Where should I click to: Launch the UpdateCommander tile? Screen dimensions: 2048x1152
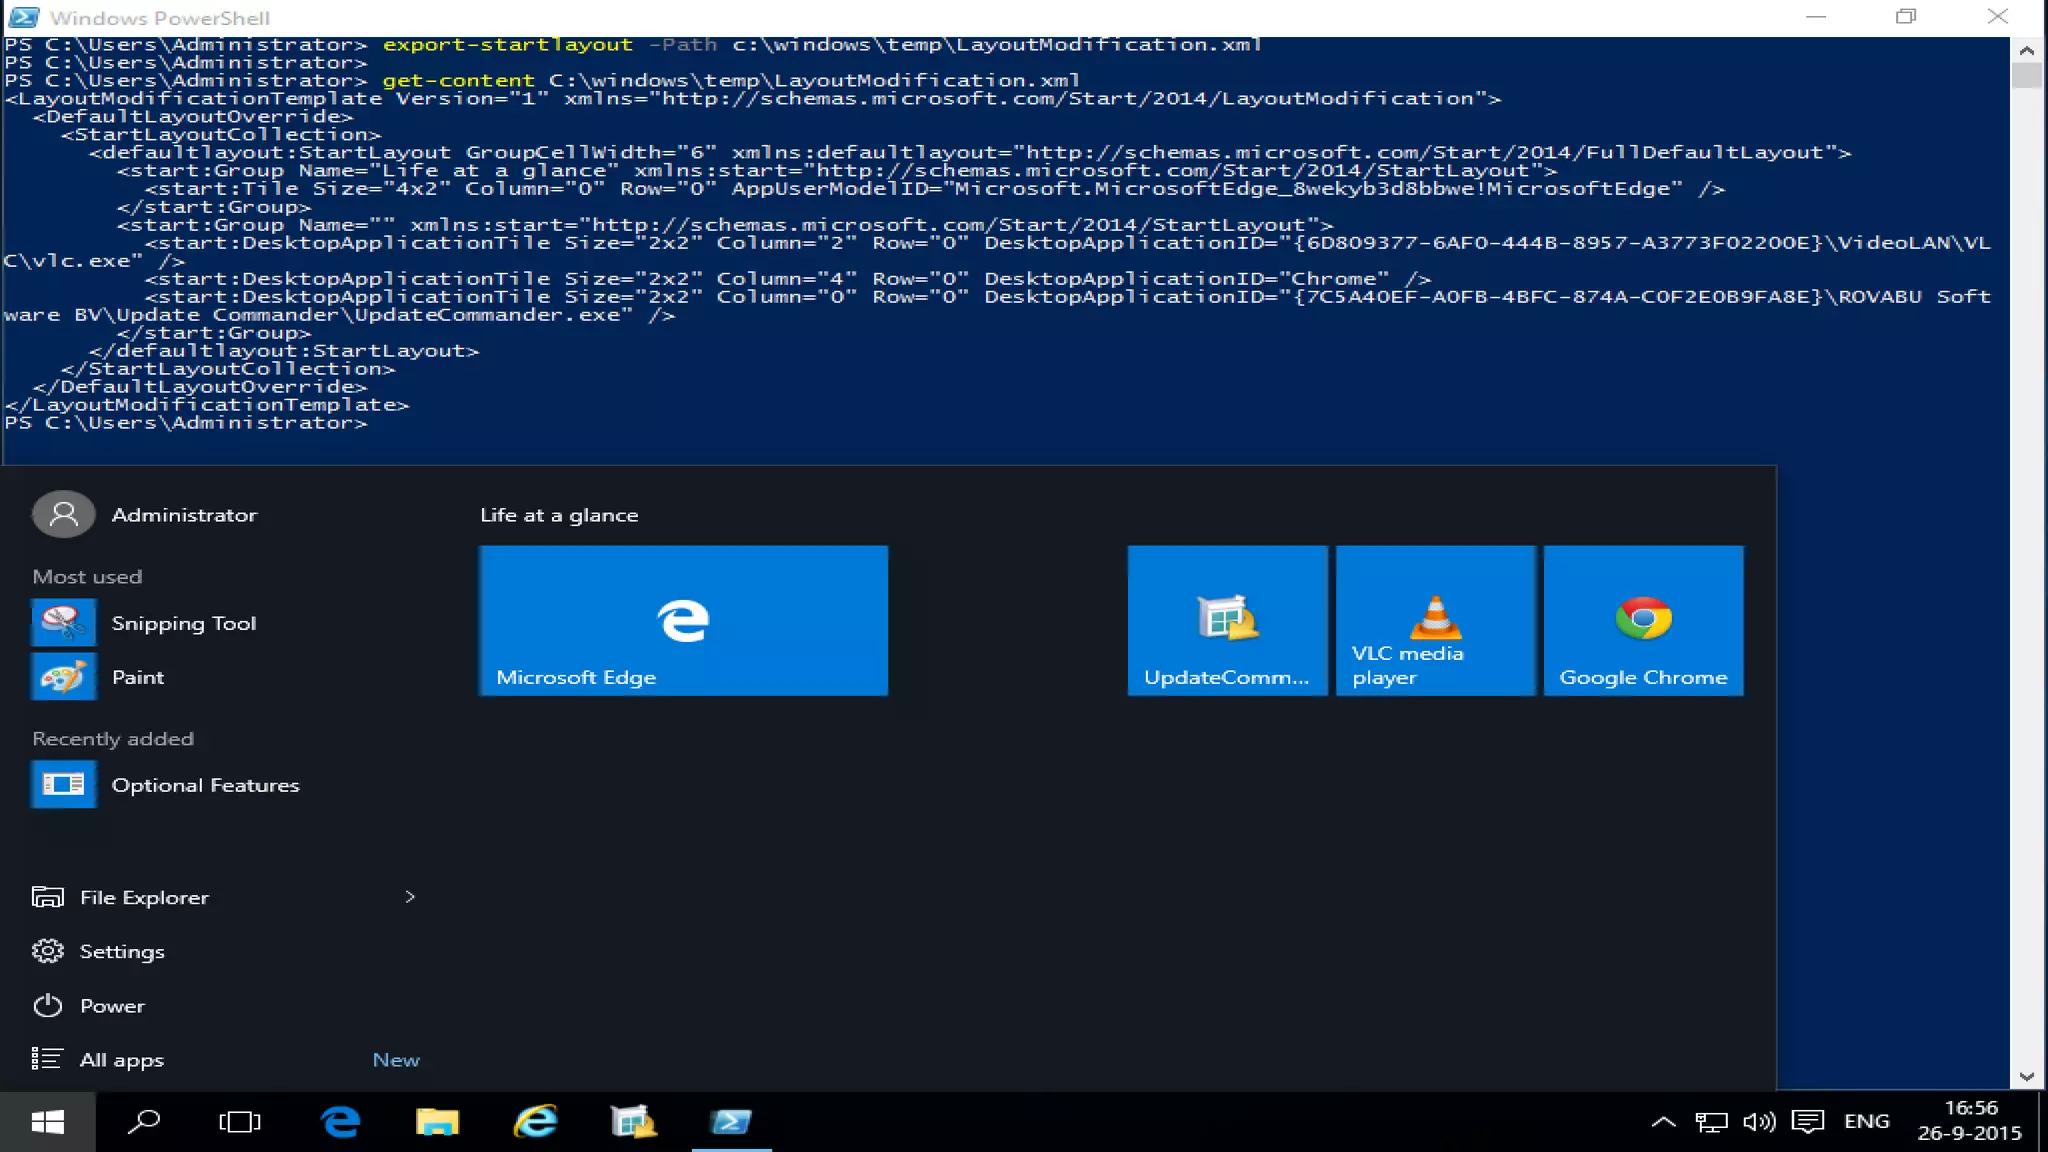(x=1227, y=620)
